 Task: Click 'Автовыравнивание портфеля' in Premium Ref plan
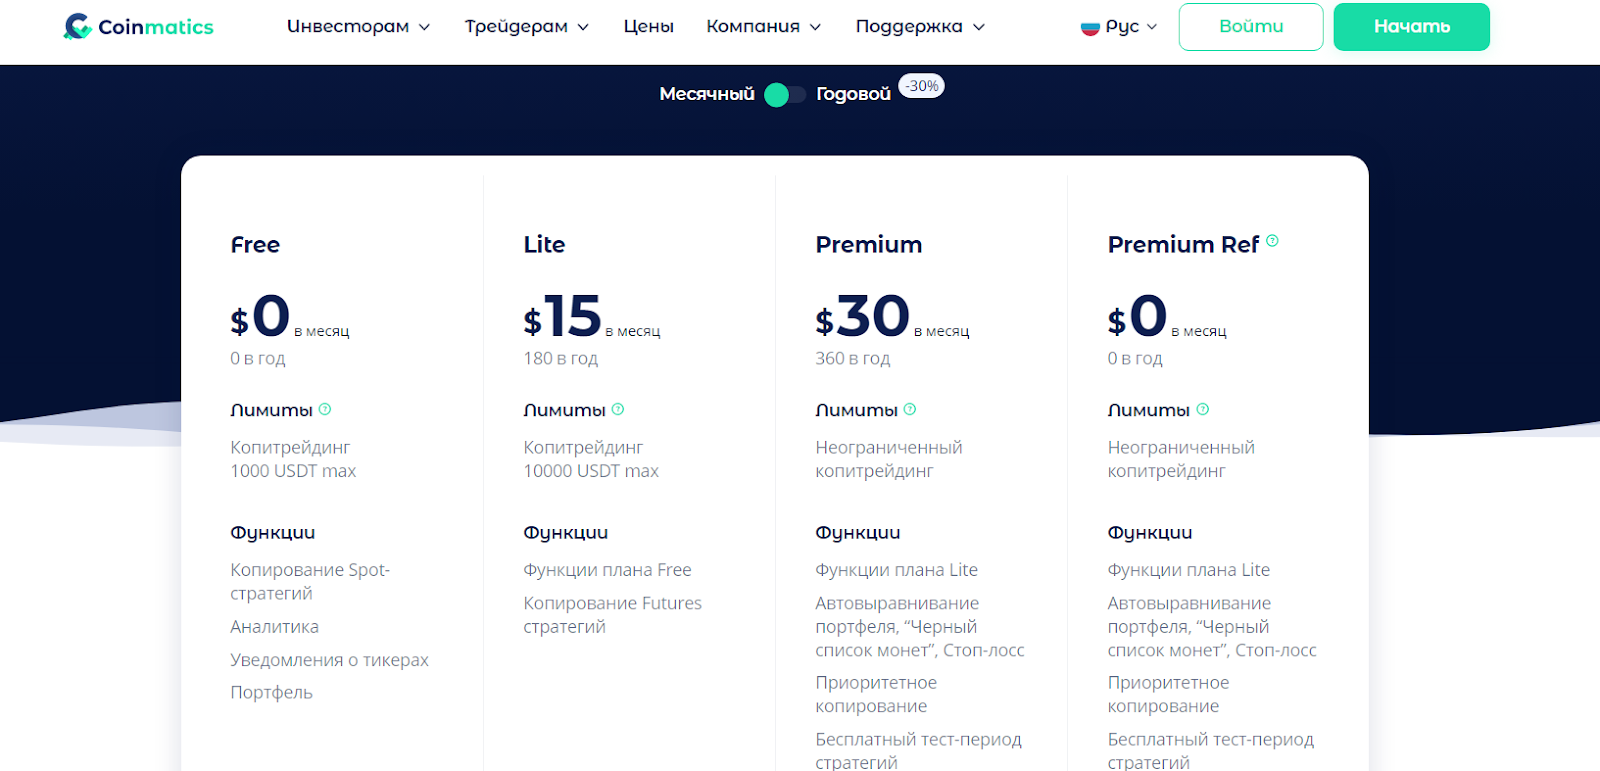coord(1212,627)
